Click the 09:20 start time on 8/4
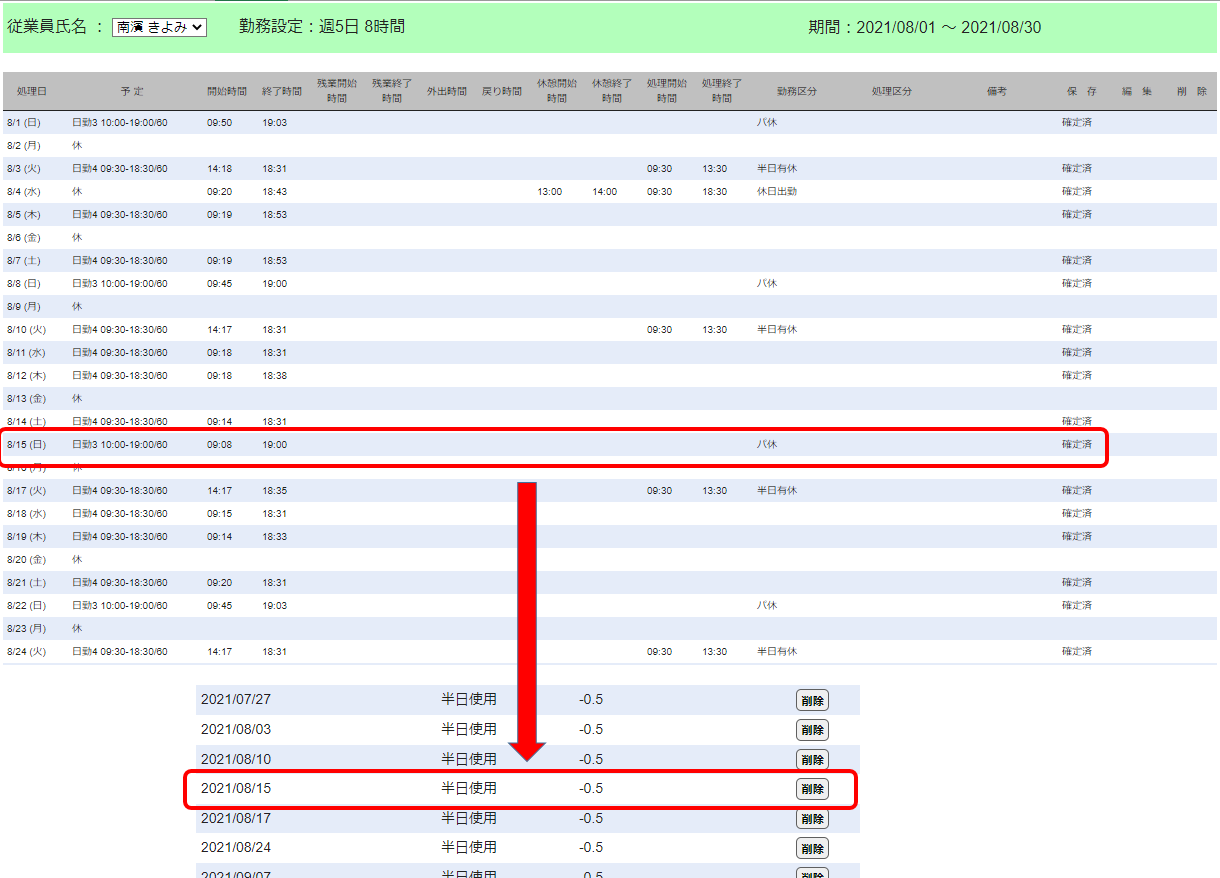The image size is (1220, 878). (x=219, y=192)
